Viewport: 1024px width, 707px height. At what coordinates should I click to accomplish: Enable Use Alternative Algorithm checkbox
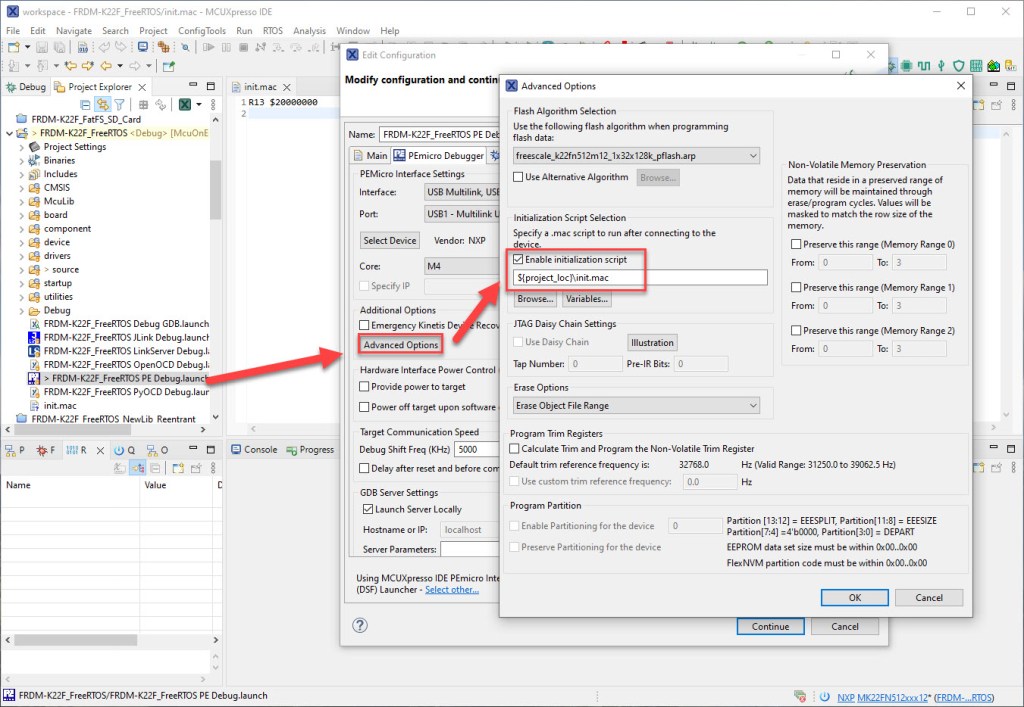[518, 177]
